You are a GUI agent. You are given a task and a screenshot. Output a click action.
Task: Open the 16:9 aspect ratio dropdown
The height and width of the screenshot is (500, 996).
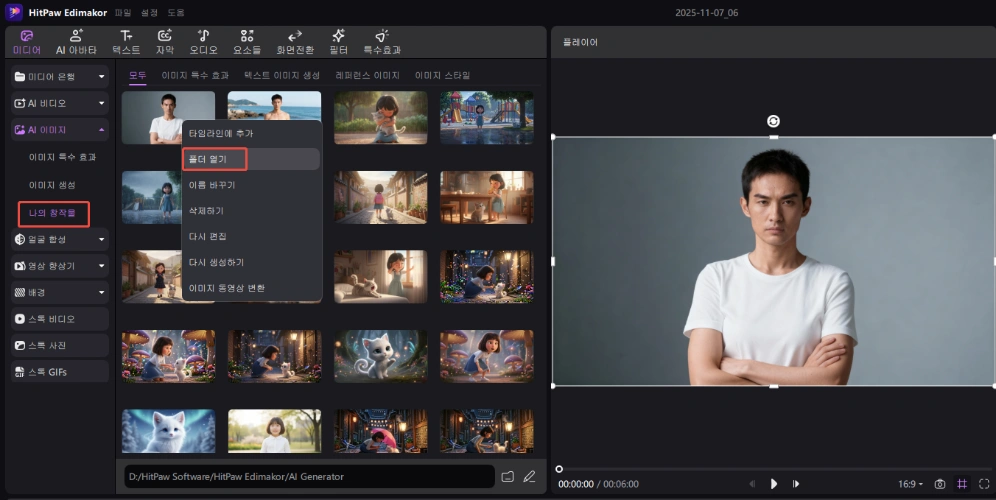point(910,484)
